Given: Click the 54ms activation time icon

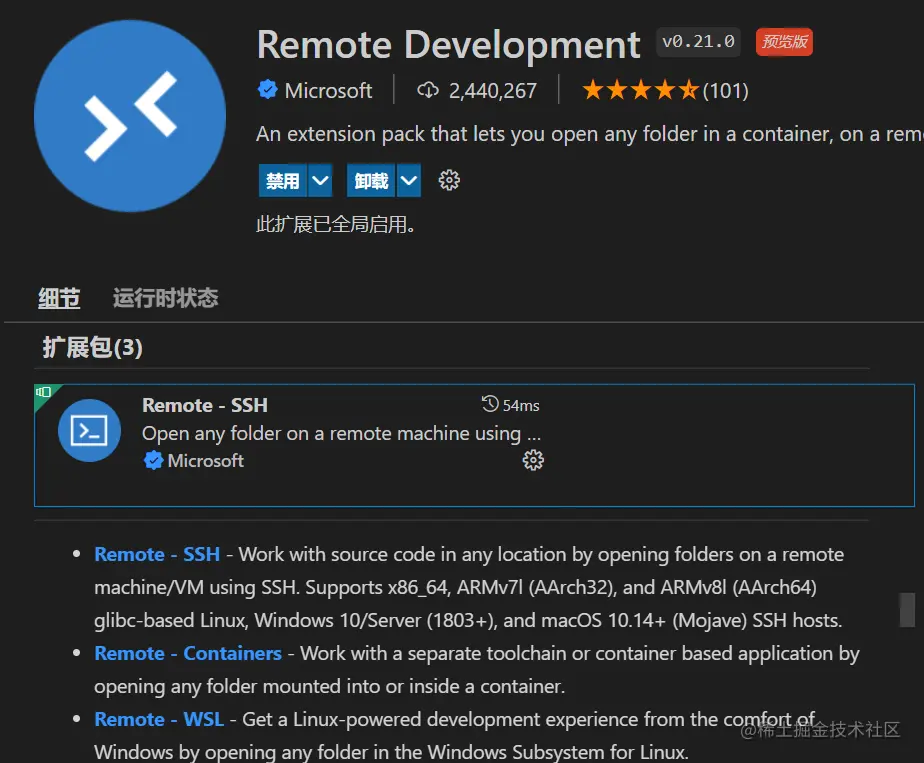Looking at the screenshot, I should 490,404.
